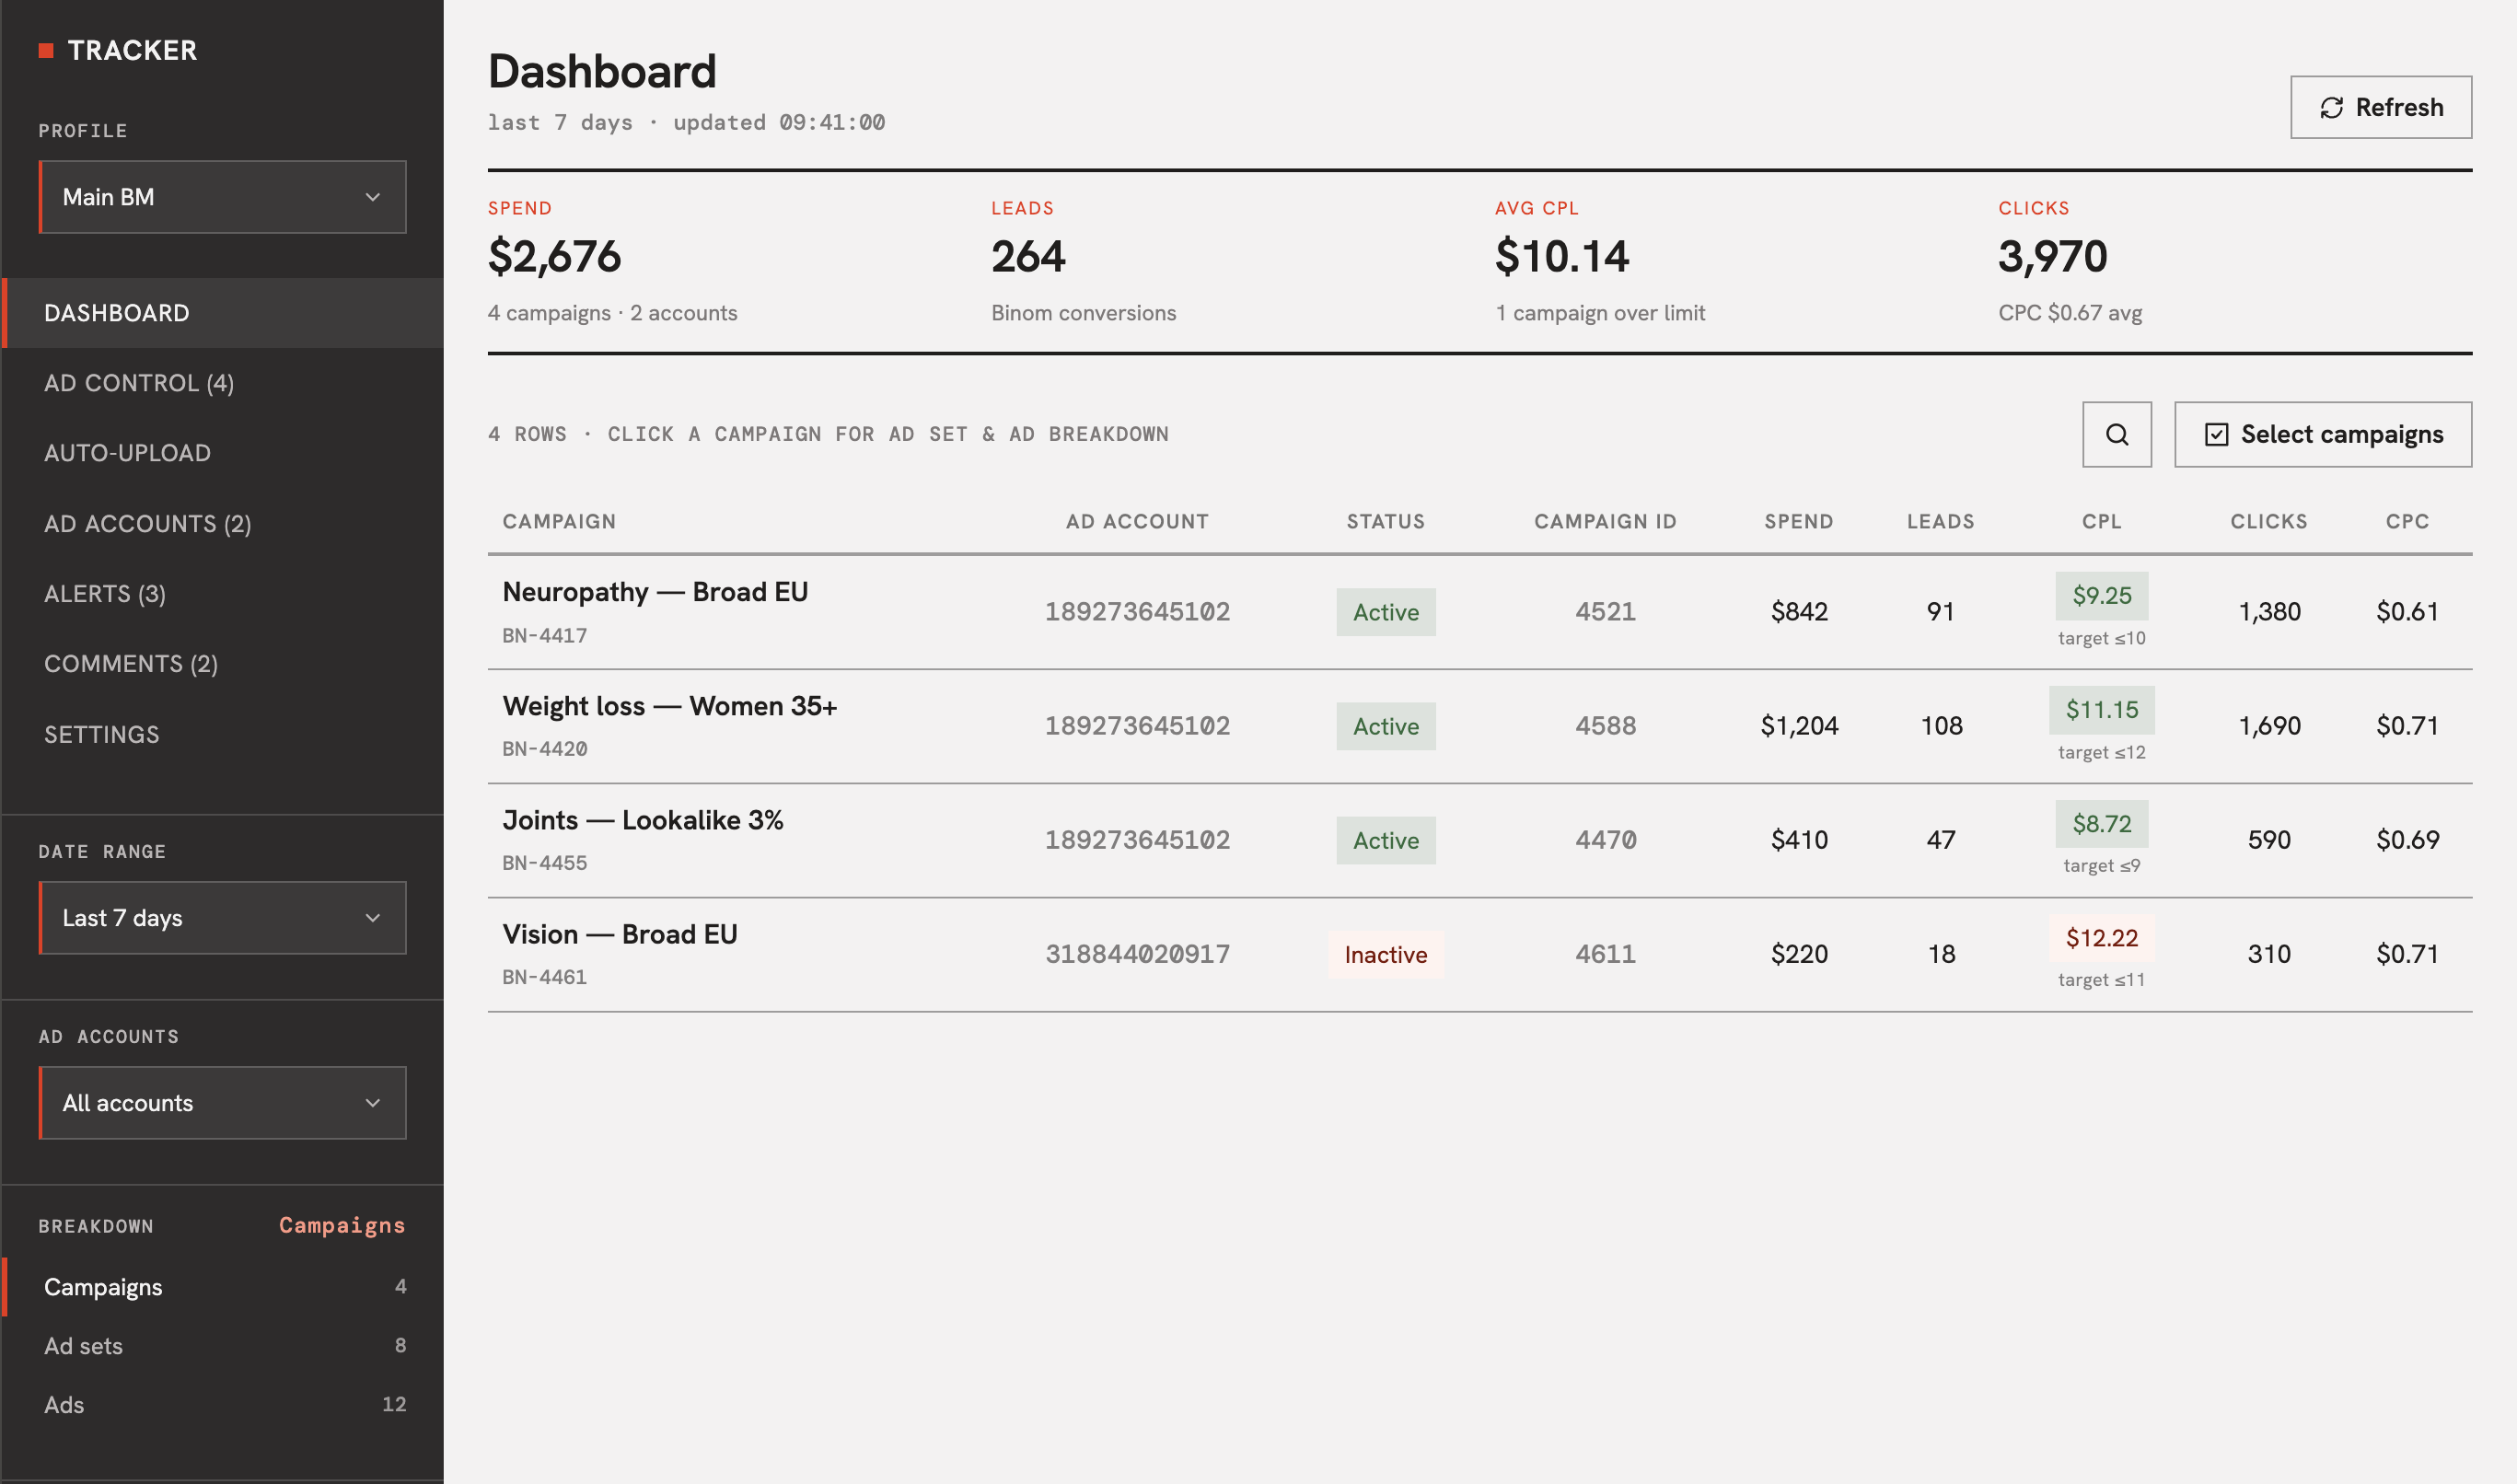Click the Leads column header

tap(1940, 521)
